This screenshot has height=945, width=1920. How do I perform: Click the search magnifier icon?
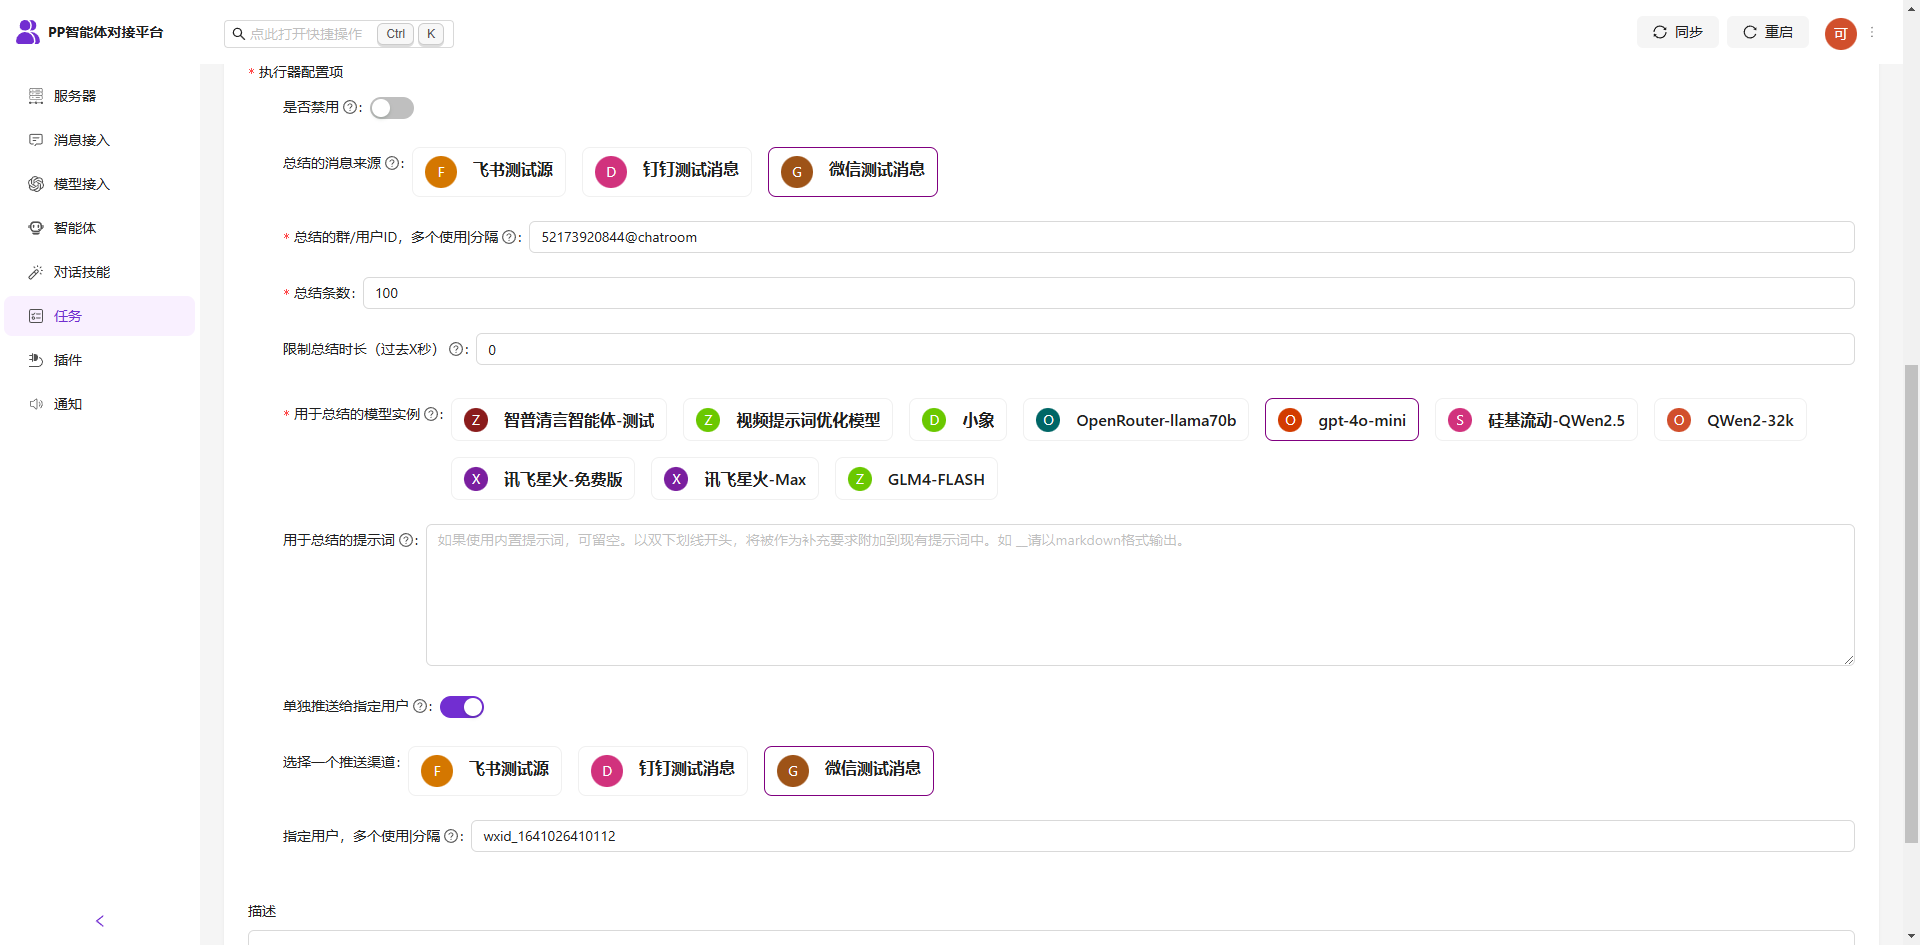239,34
